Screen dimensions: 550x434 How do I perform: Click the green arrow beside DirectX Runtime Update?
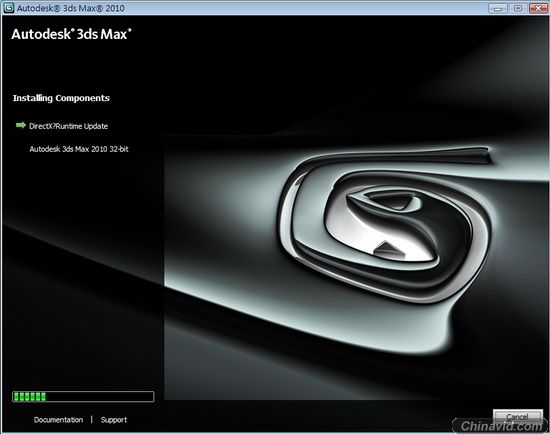[x=21, y=125]
